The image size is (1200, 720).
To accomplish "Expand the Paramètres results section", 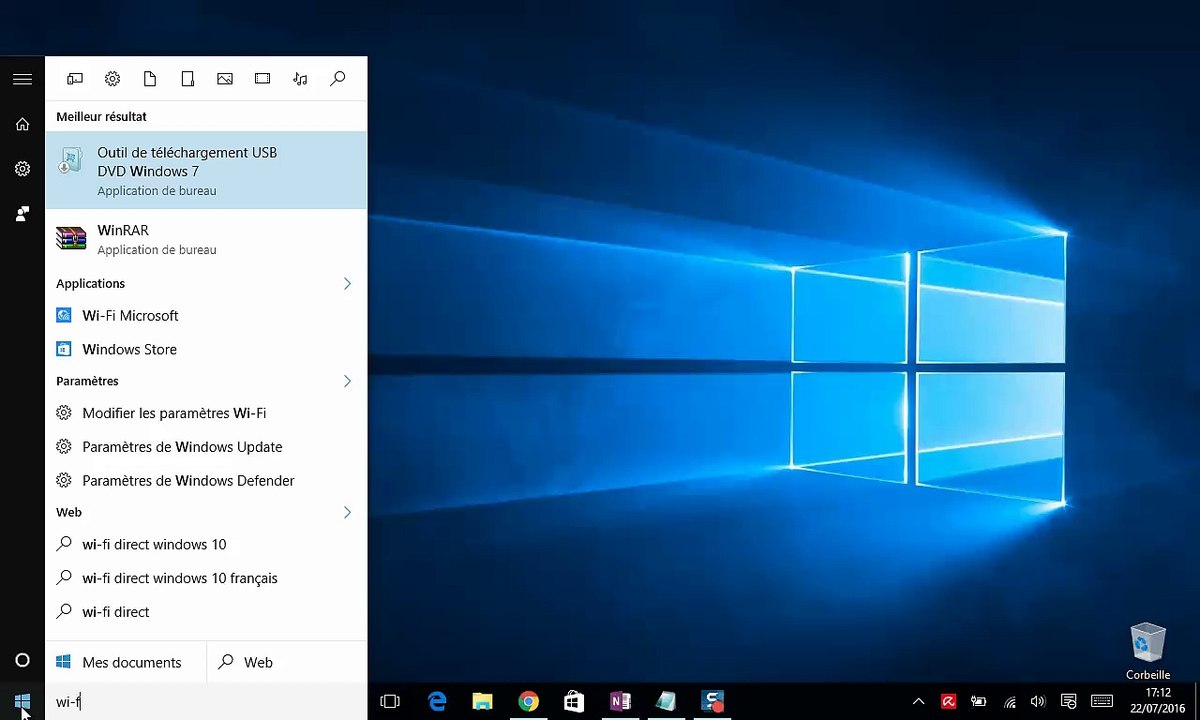I will point(347,381).
